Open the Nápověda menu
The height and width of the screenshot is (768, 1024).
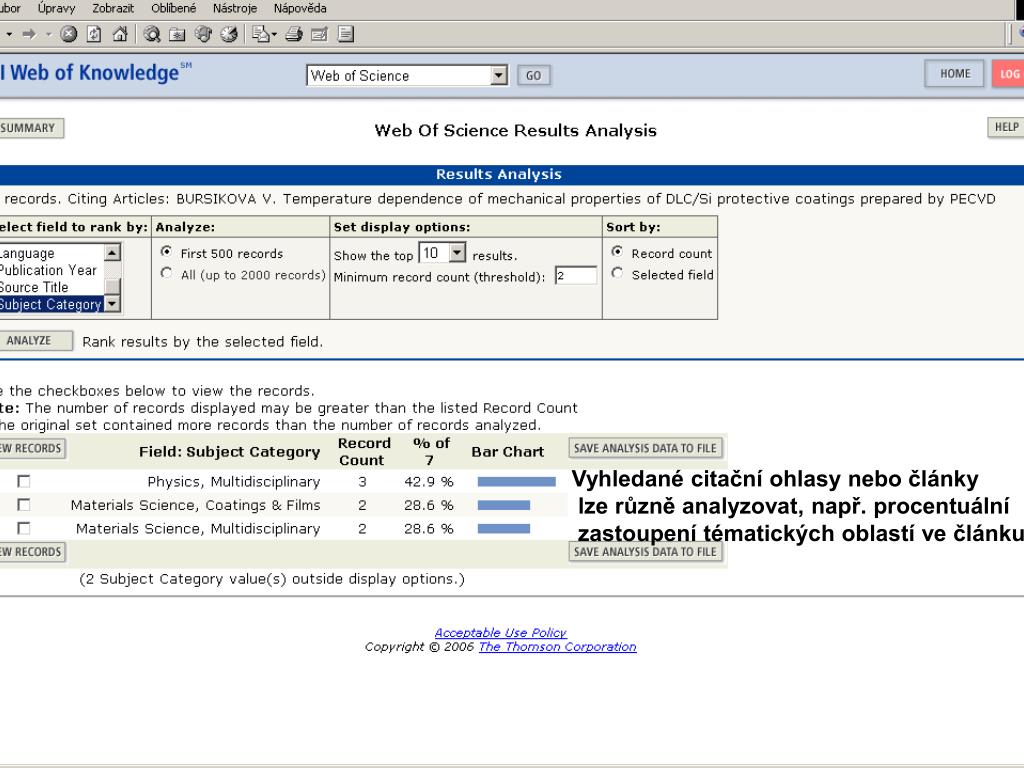click(x=300, y=8)
